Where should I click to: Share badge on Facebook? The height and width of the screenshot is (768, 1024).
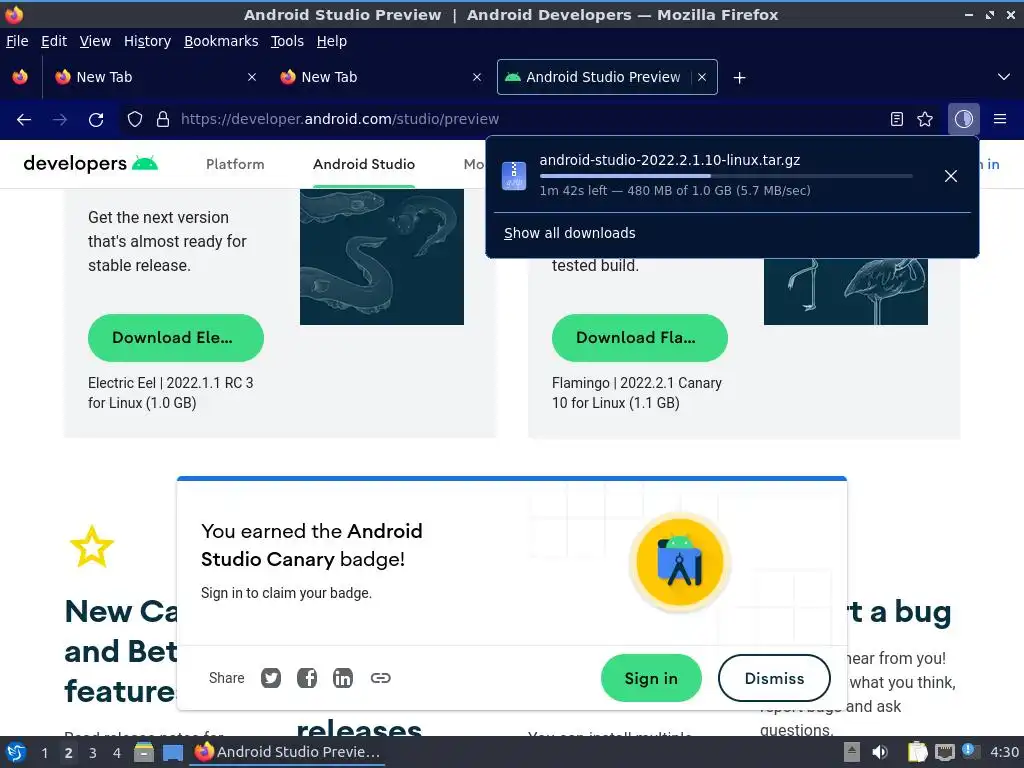click(307, 678)
